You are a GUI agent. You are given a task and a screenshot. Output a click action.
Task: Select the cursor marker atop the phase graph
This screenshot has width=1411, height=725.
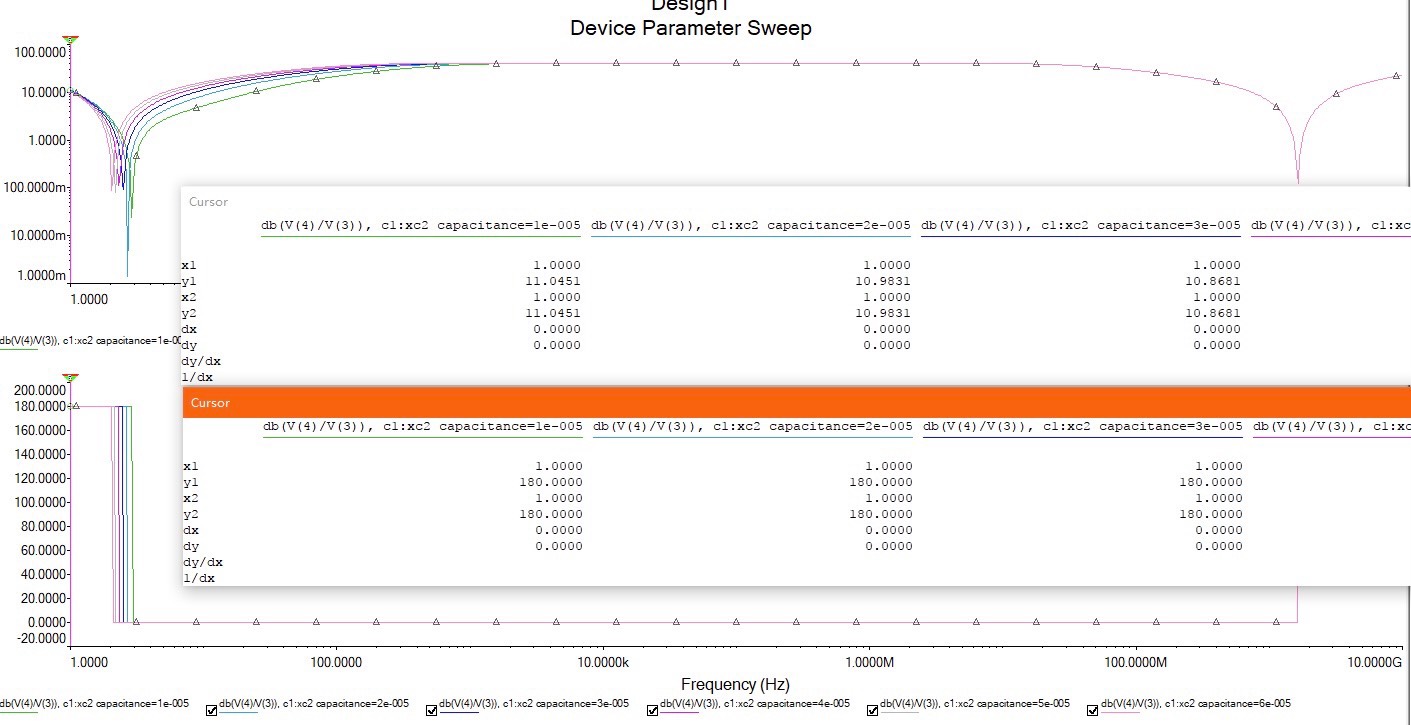(x=70, y=377)
